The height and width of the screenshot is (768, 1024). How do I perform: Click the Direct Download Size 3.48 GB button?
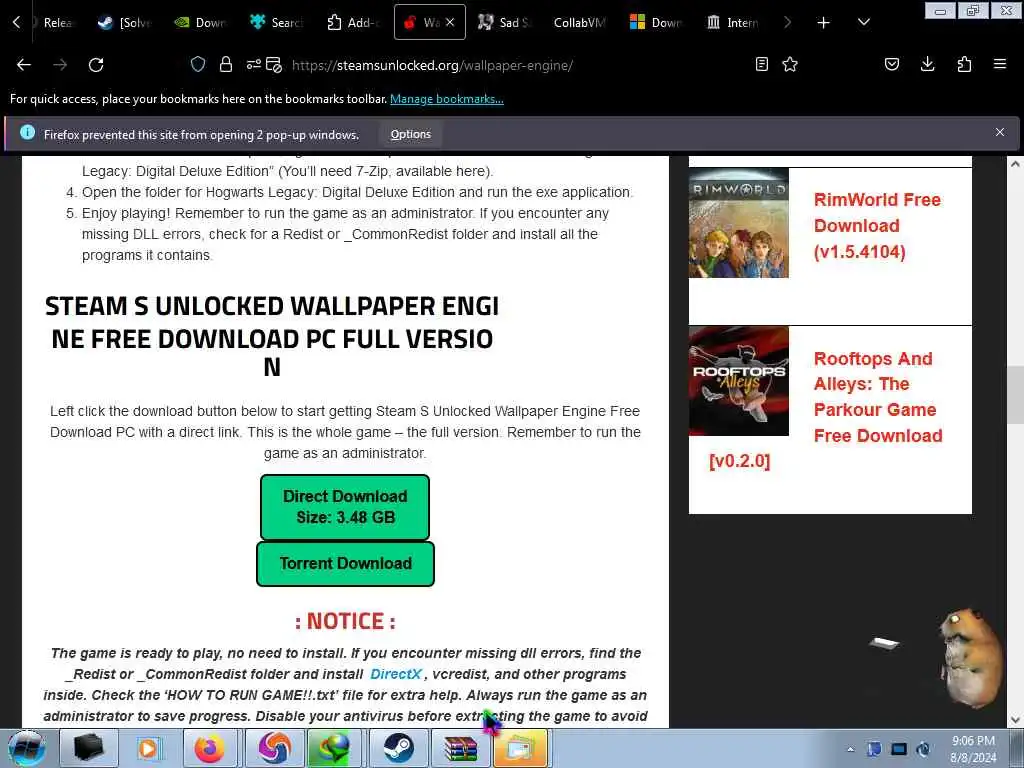coord(345,507)
